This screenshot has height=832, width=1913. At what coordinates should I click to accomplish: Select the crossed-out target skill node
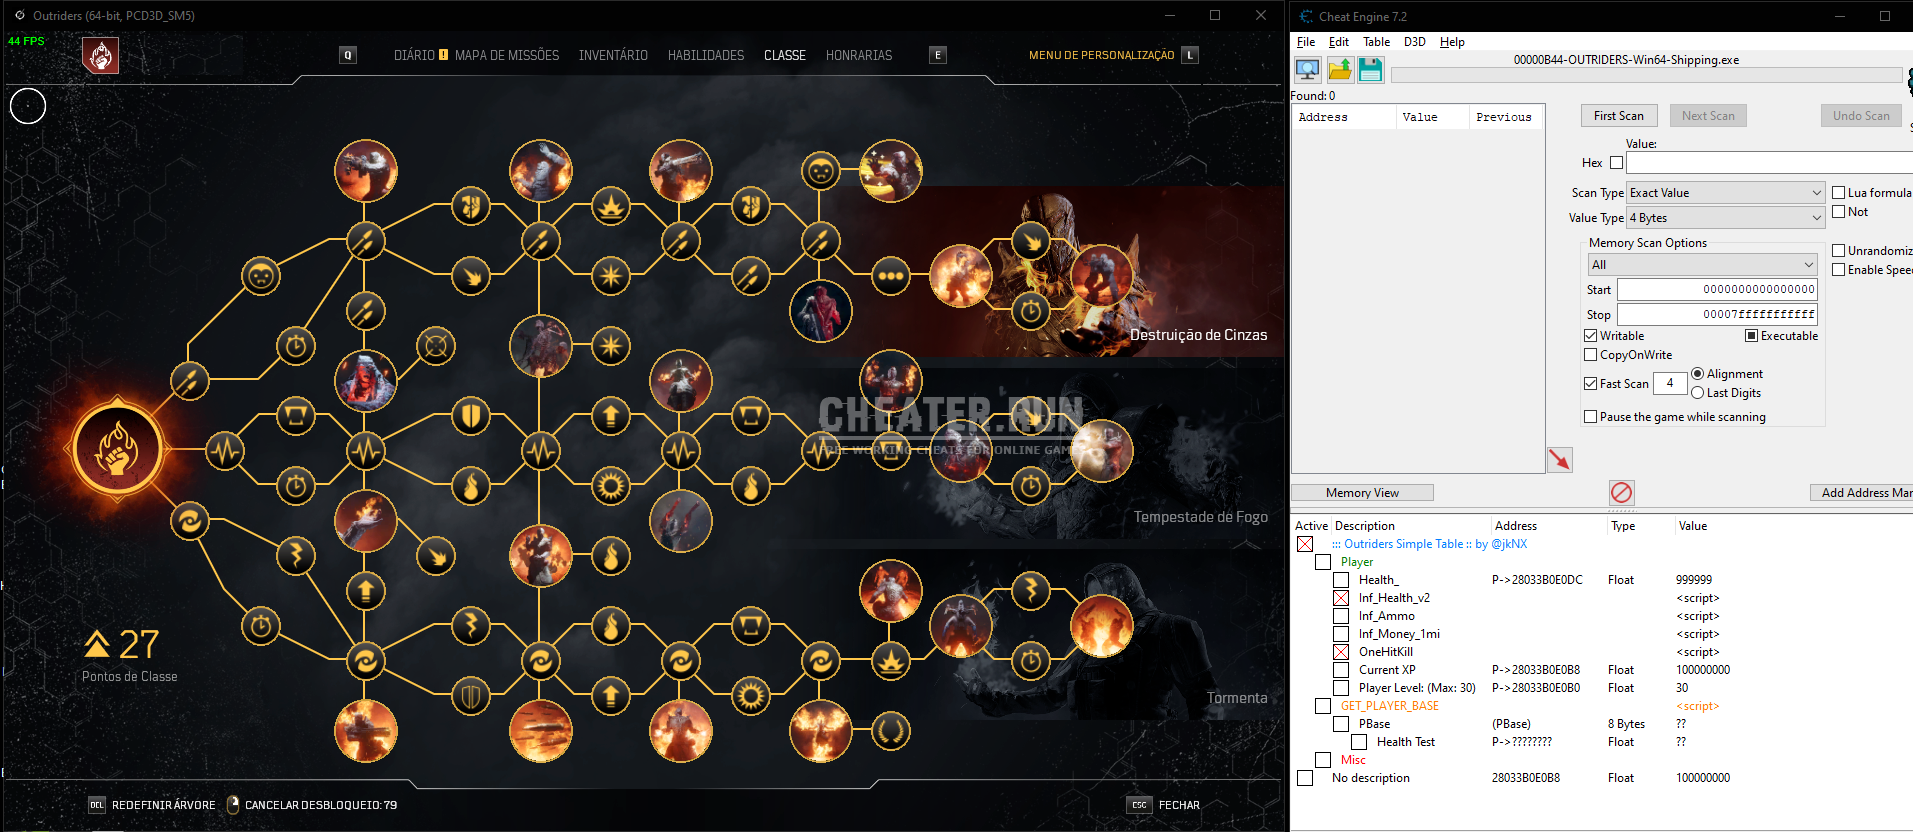tap(436, 346)
